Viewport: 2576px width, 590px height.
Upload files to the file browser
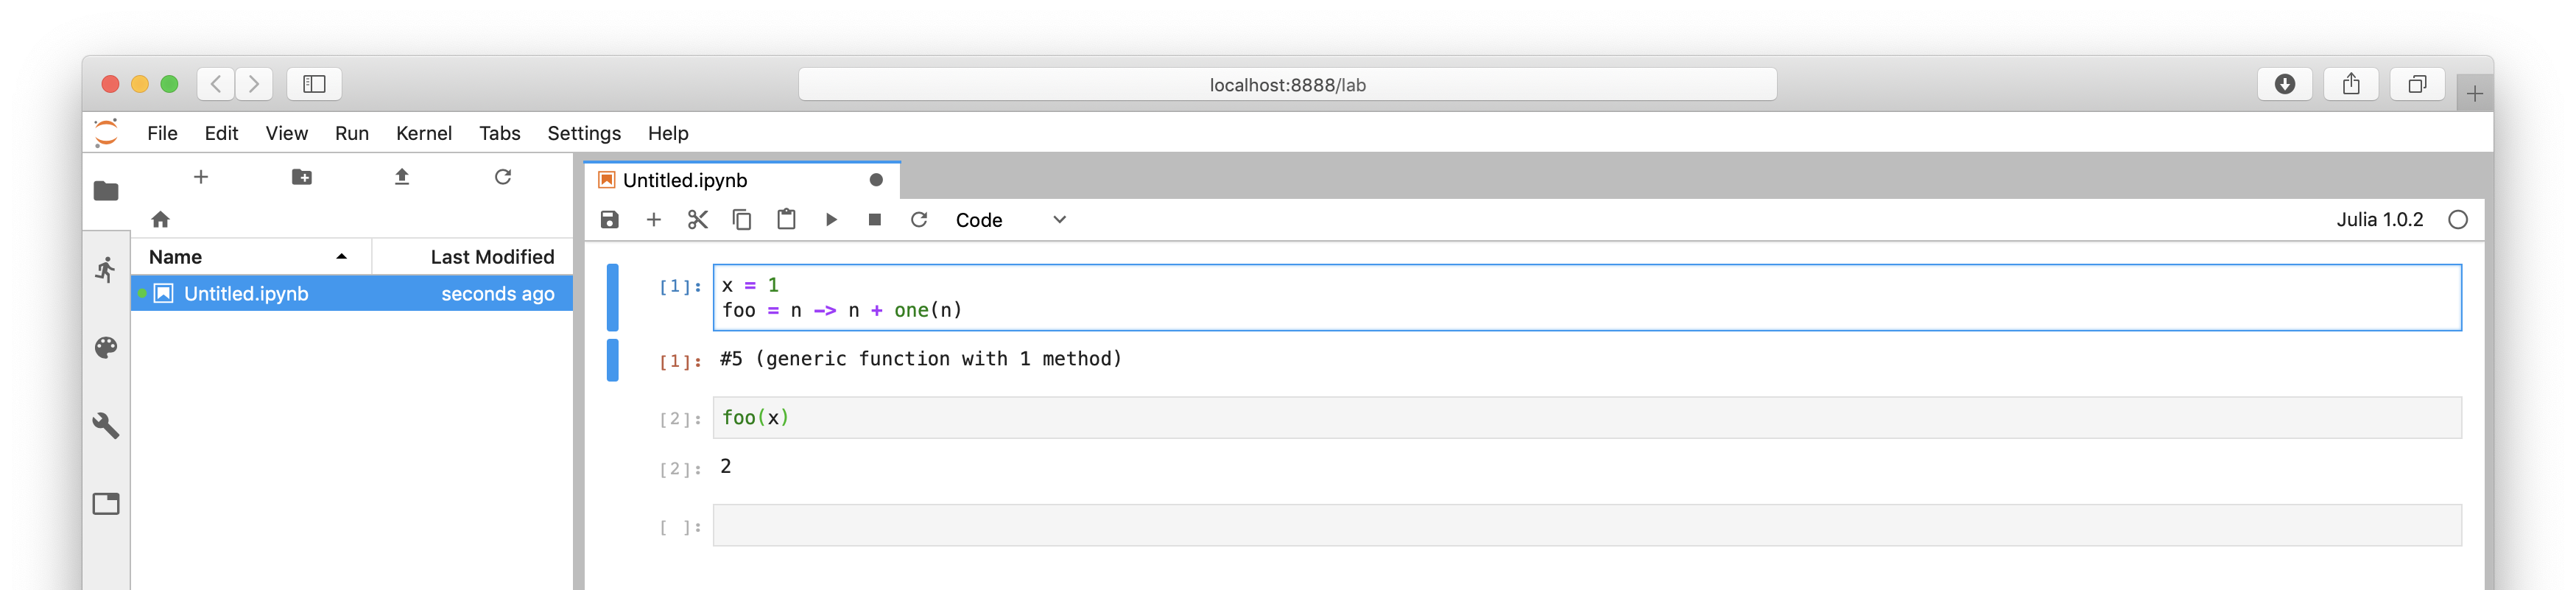coord(402,177)
